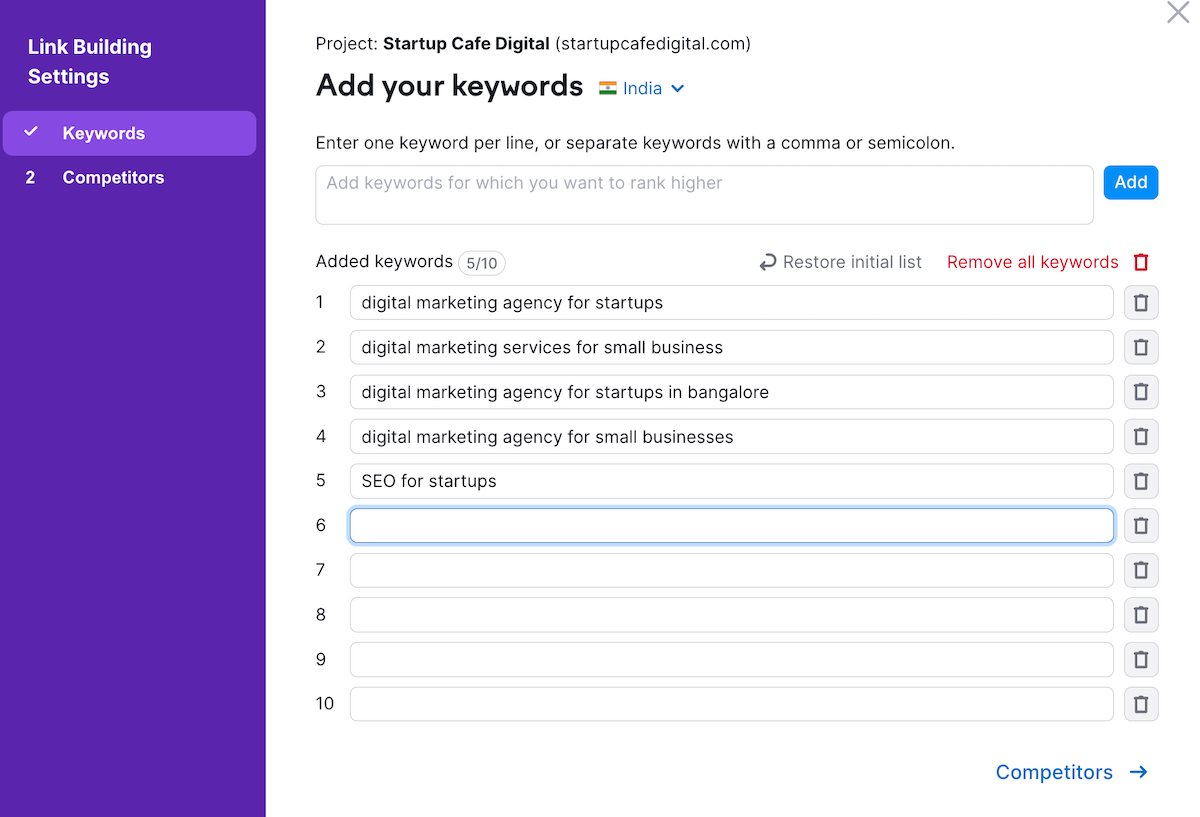
Task: Remove the bangalore keyword with its trash icon
Action: [x=1141, y=392]
